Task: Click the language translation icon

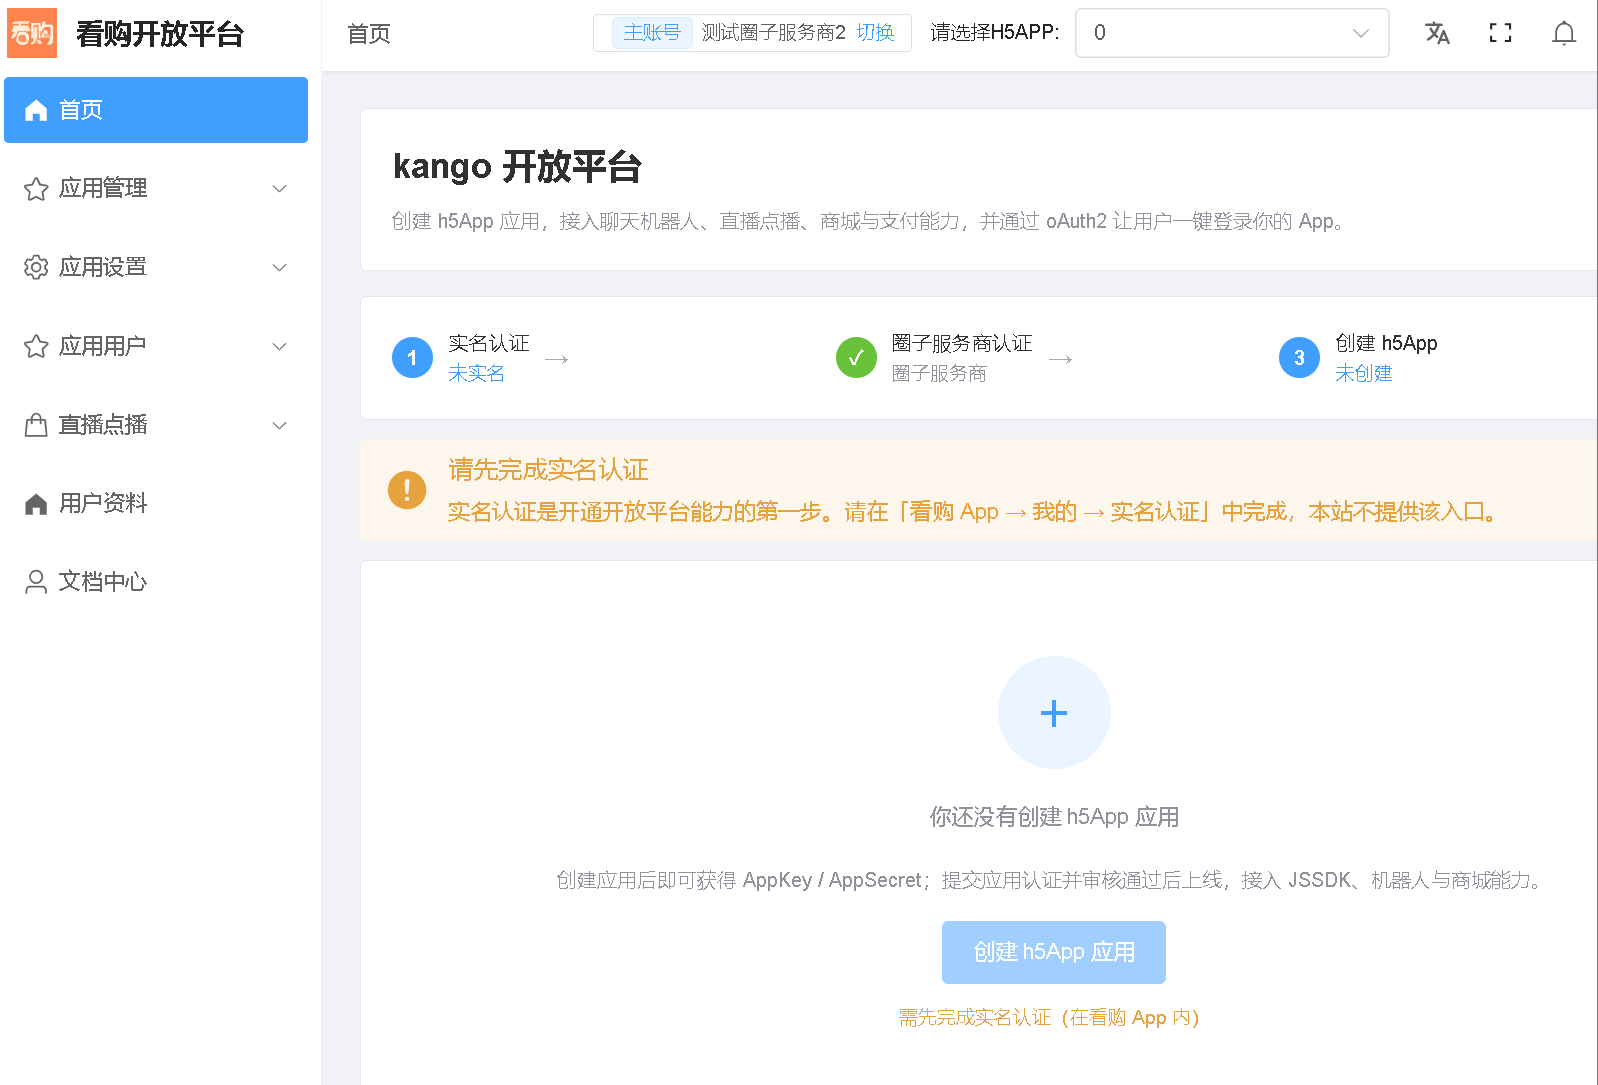Action: [1437, 33]
